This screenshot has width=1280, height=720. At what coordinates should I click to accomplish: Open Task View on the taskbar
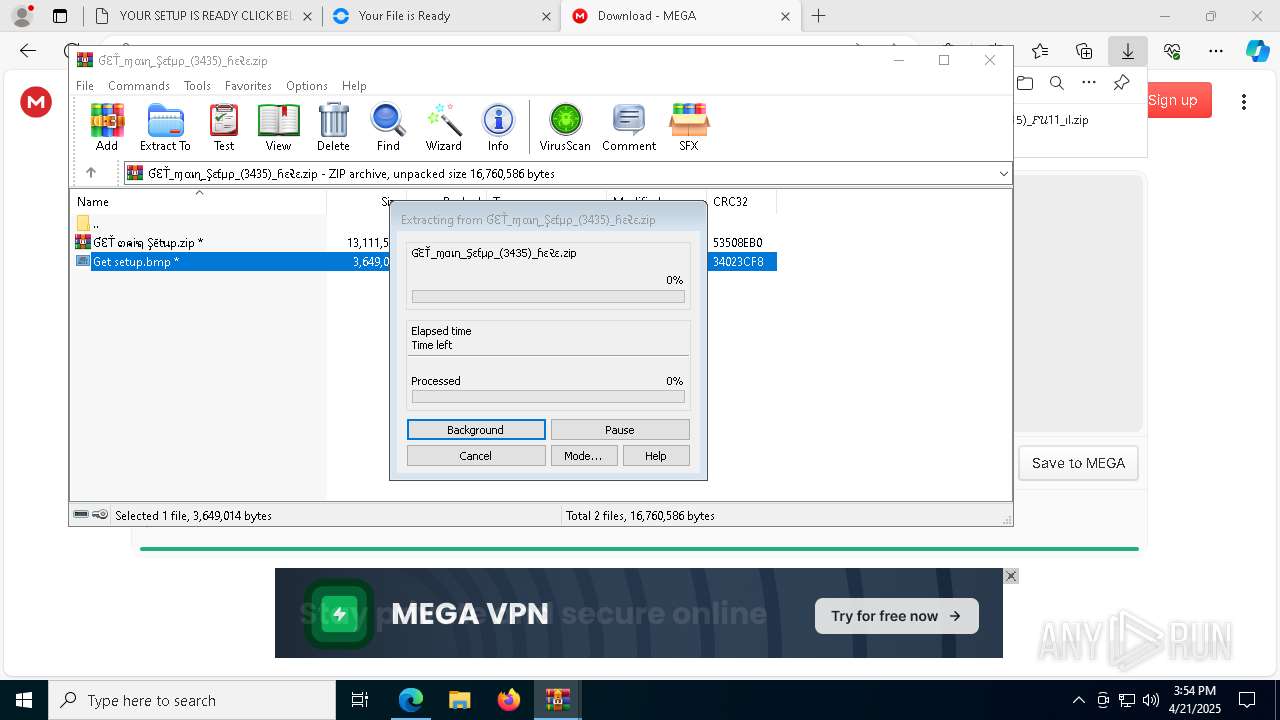tap(360, 700)
